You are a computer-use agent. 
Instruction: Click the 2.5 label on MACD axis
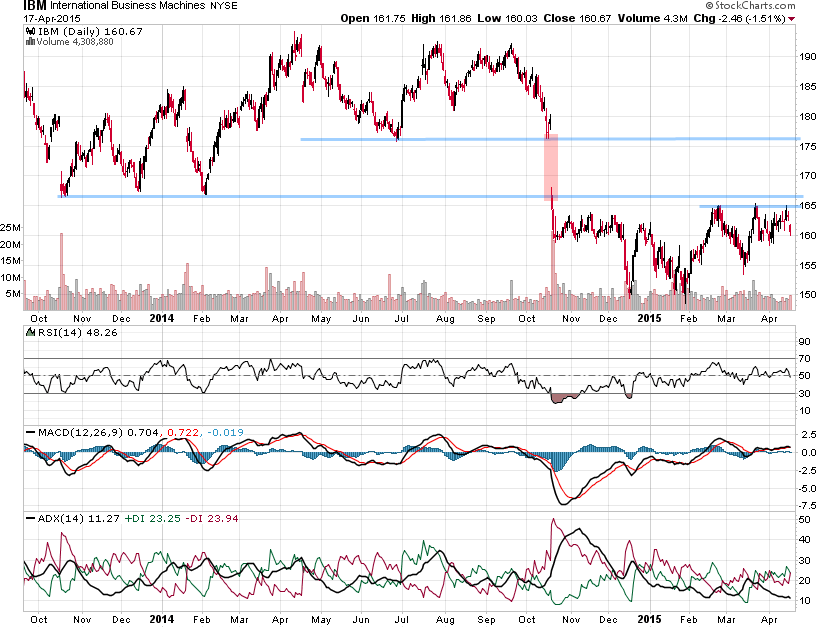coord(807,434)
